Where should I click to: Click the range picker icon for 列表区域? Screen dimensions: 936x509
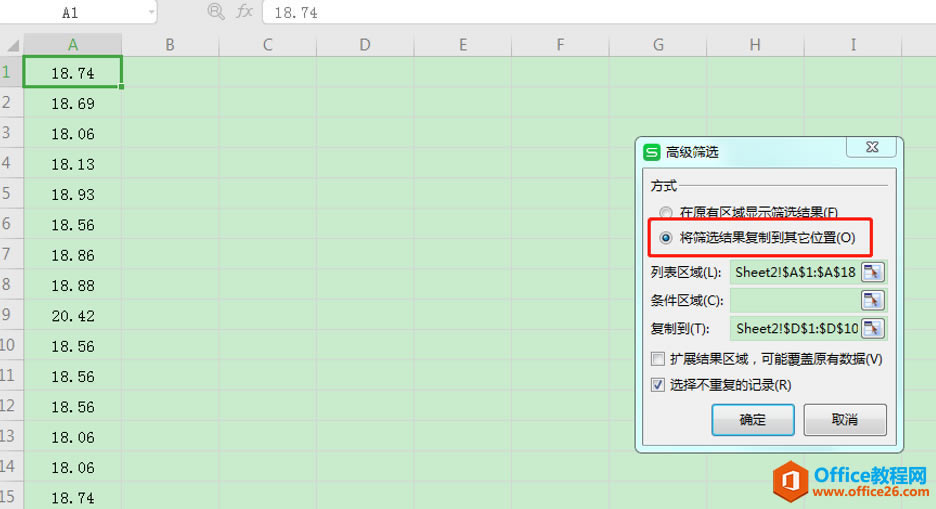873,272
